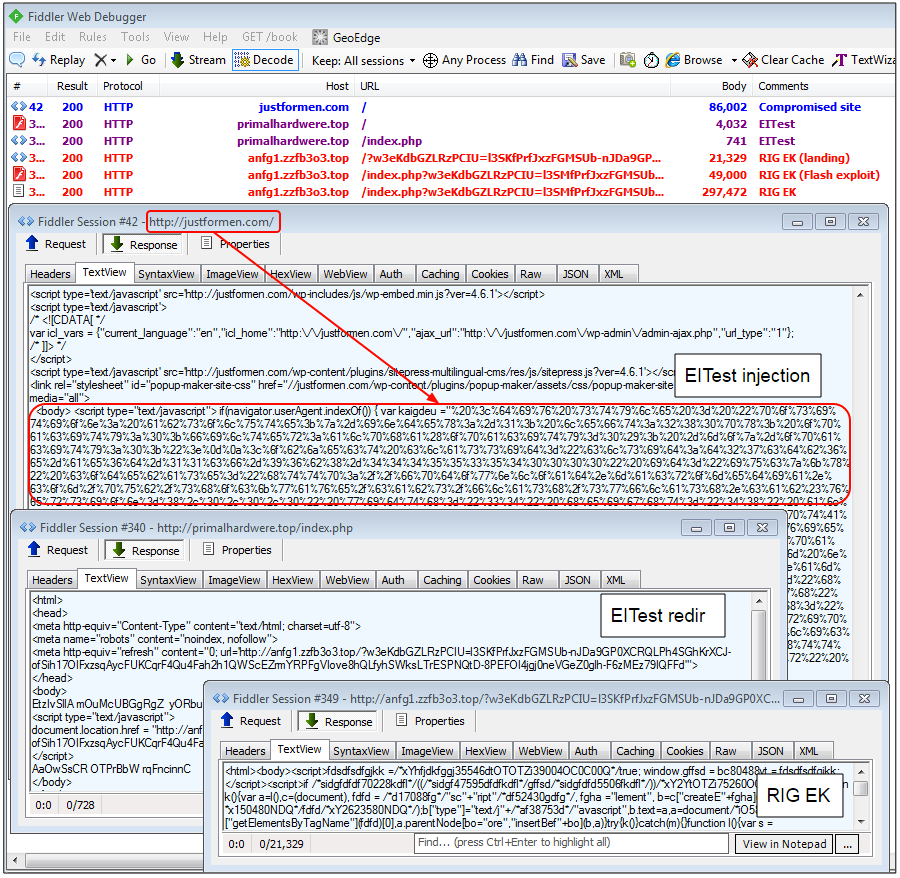The image size is (900, 878).
Task: Click scroll down arrow in Session #349 text
Action: click(861, 822)
